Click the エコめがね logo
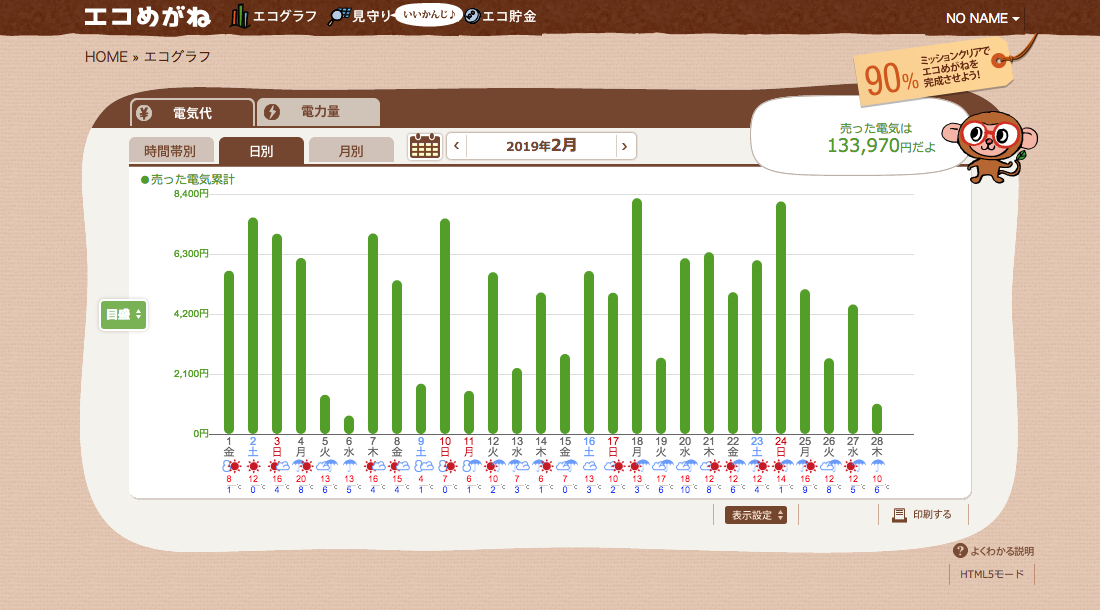Screen dimensions: 1100x610 pos(149,17)
